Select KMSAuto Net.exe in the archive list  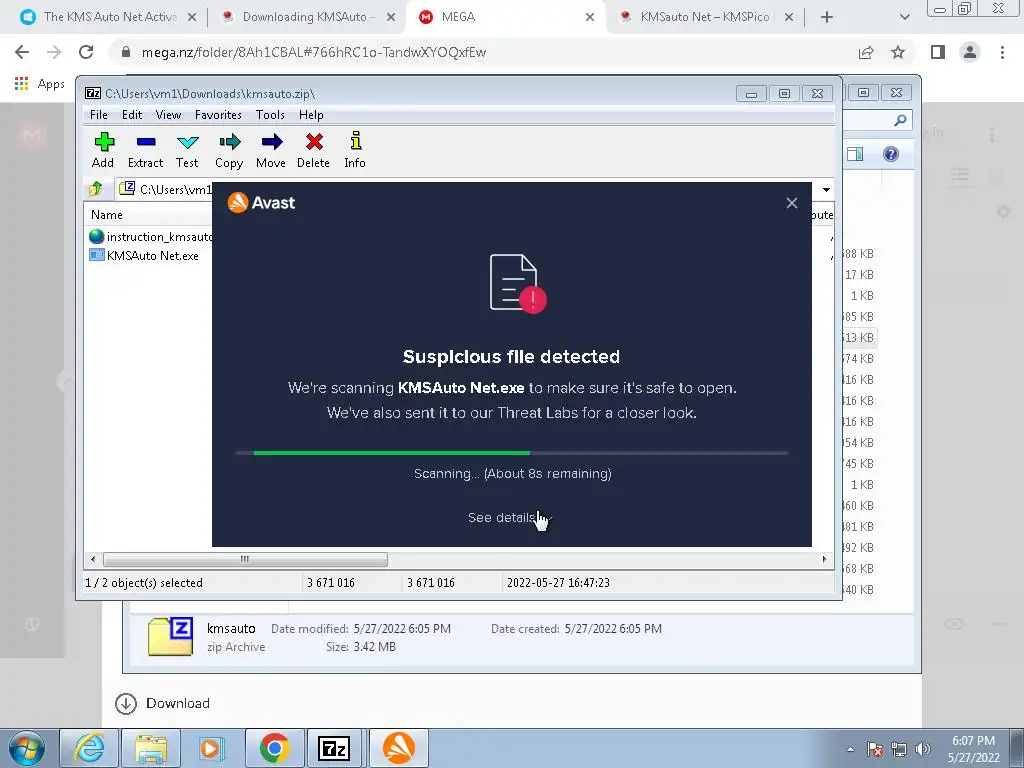(x=144, y=256)
